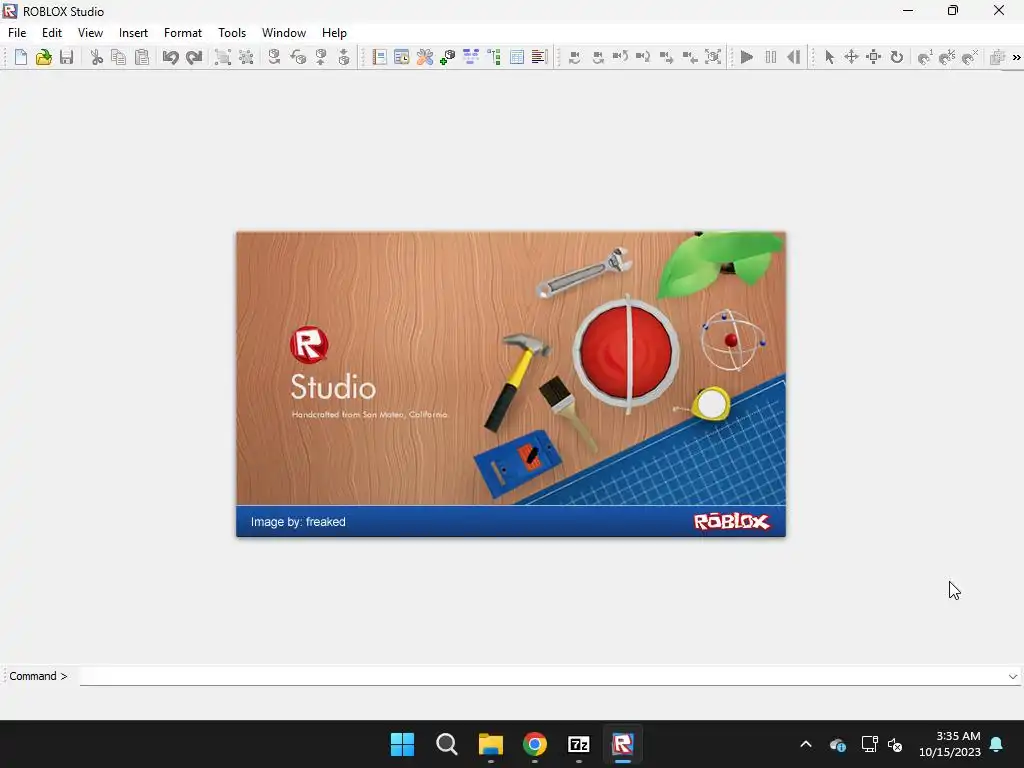Open the notebook panel icon

(379, 57)
